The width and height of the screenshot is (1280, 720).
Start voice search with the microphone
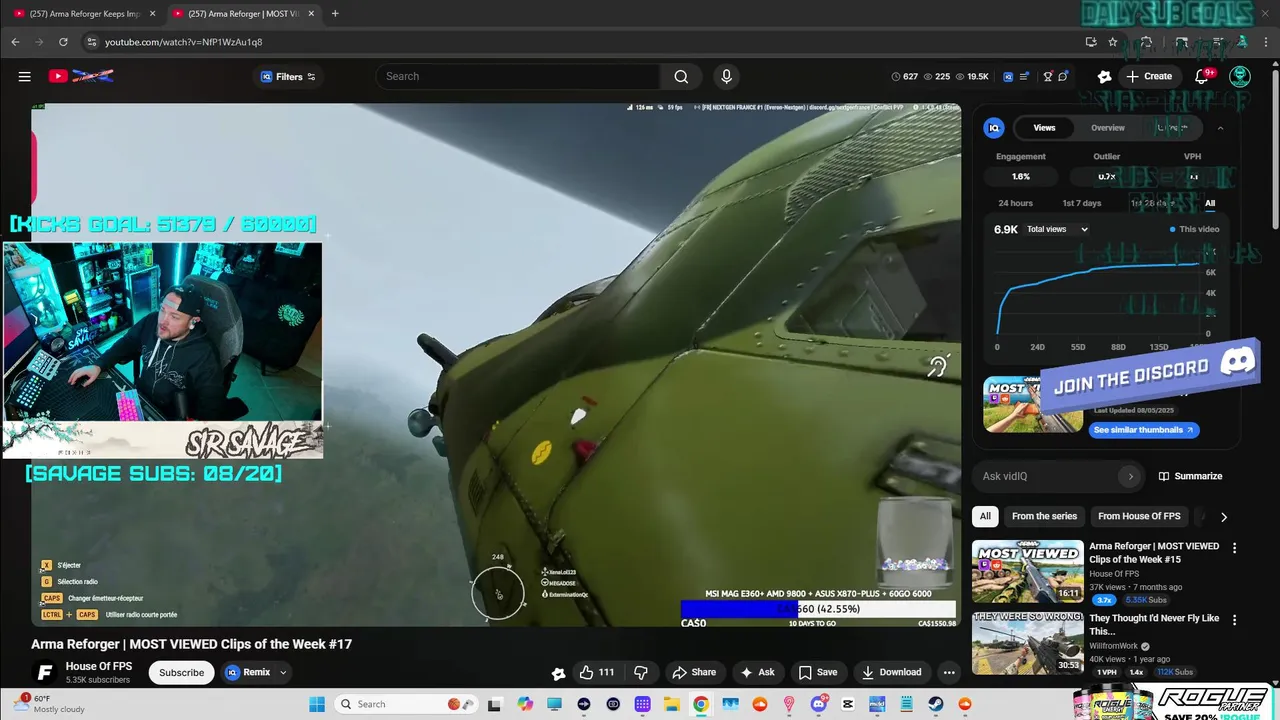click(726, 76)
